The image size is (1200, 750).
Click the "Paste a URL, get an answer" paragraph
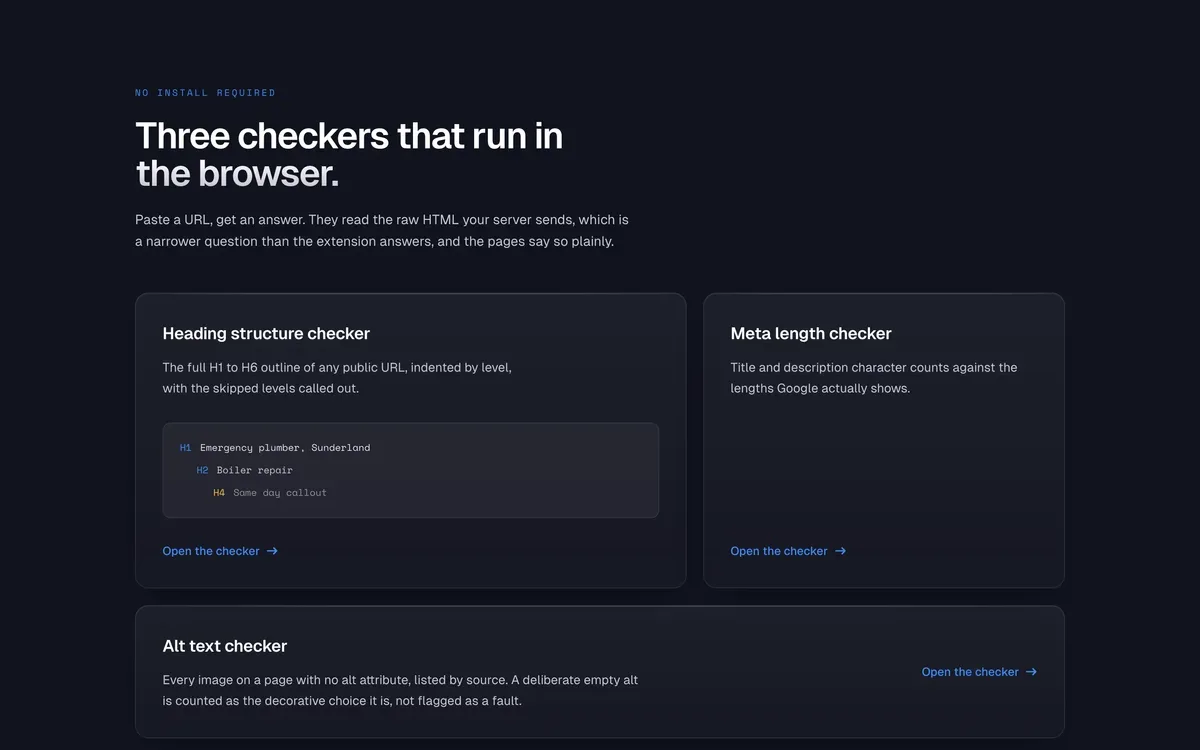382,230
